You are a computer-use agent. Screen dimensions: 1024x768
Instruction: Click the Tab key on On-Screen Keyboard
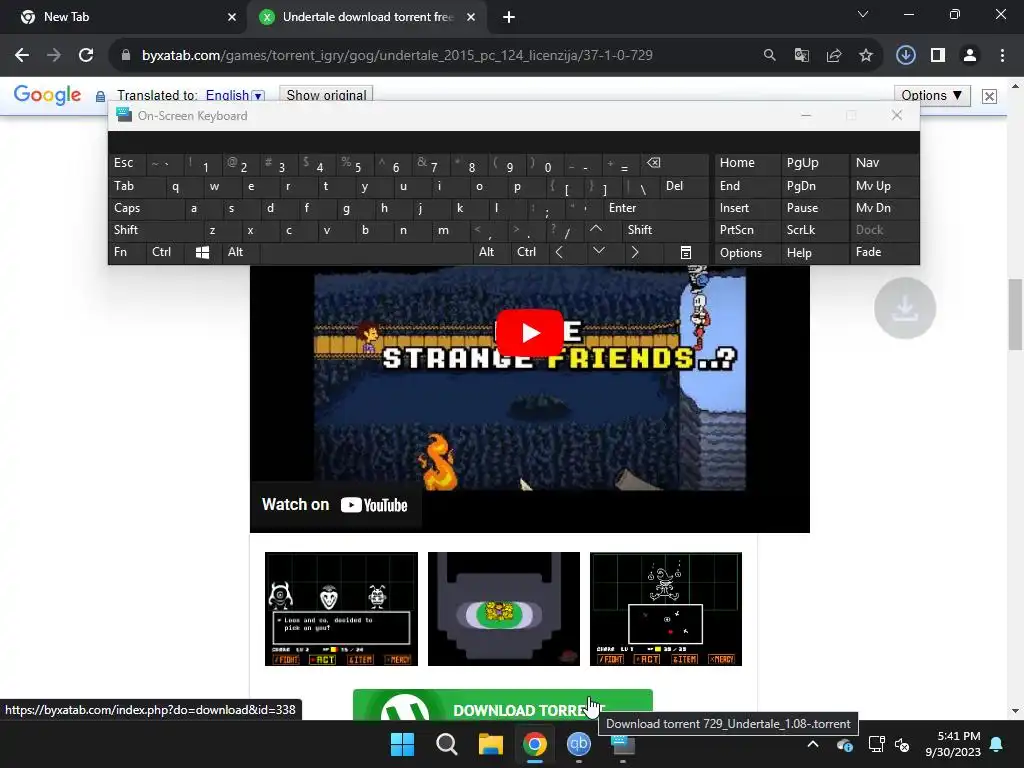click(136, 186)
